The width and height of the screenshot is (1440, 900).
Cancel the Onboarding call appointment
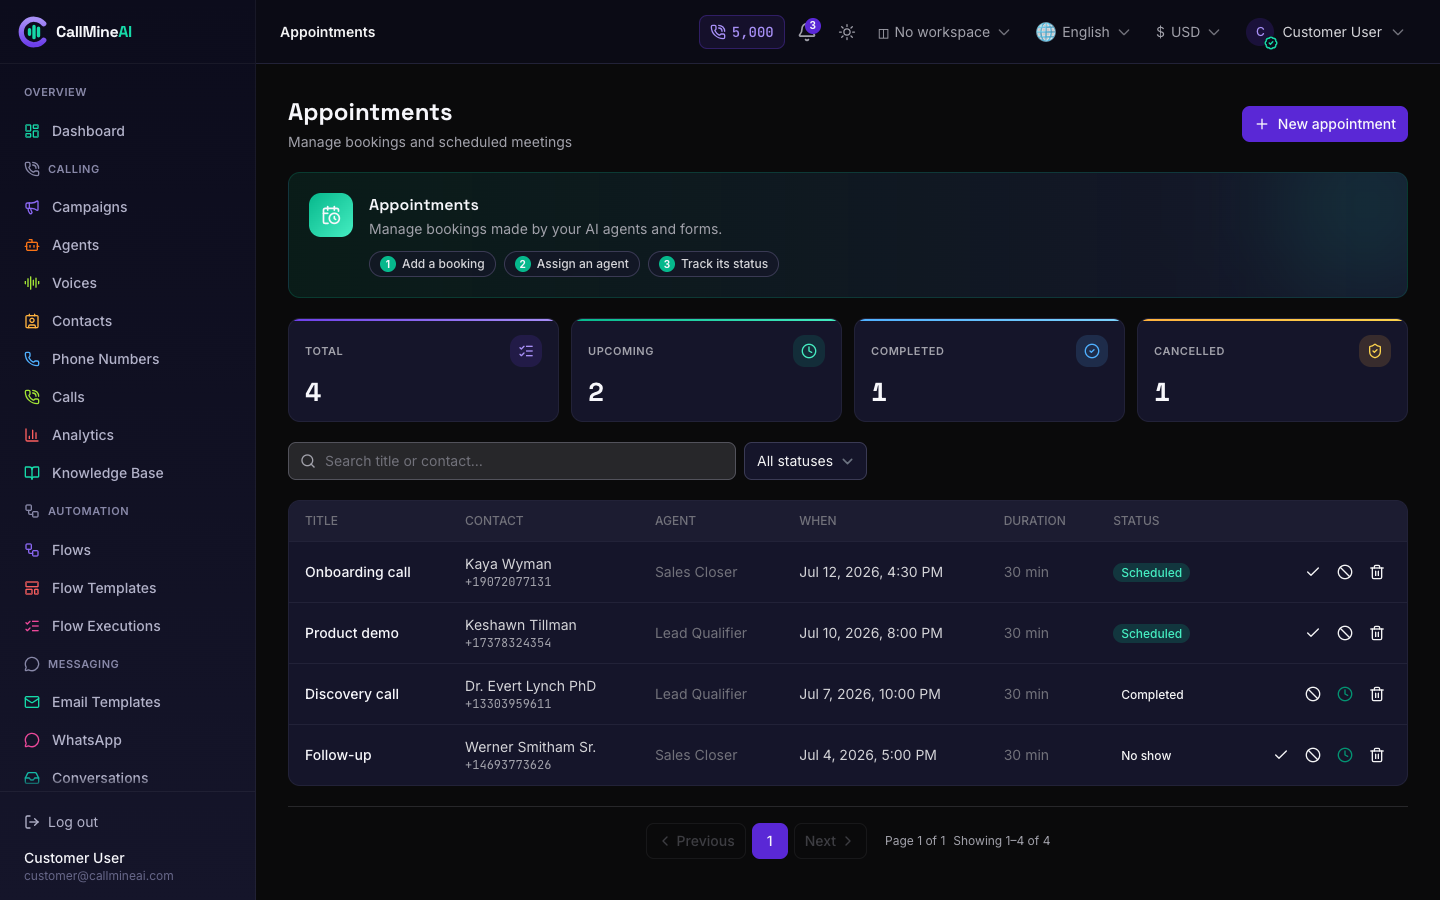pyautogui.click(x=1345, y=572)
